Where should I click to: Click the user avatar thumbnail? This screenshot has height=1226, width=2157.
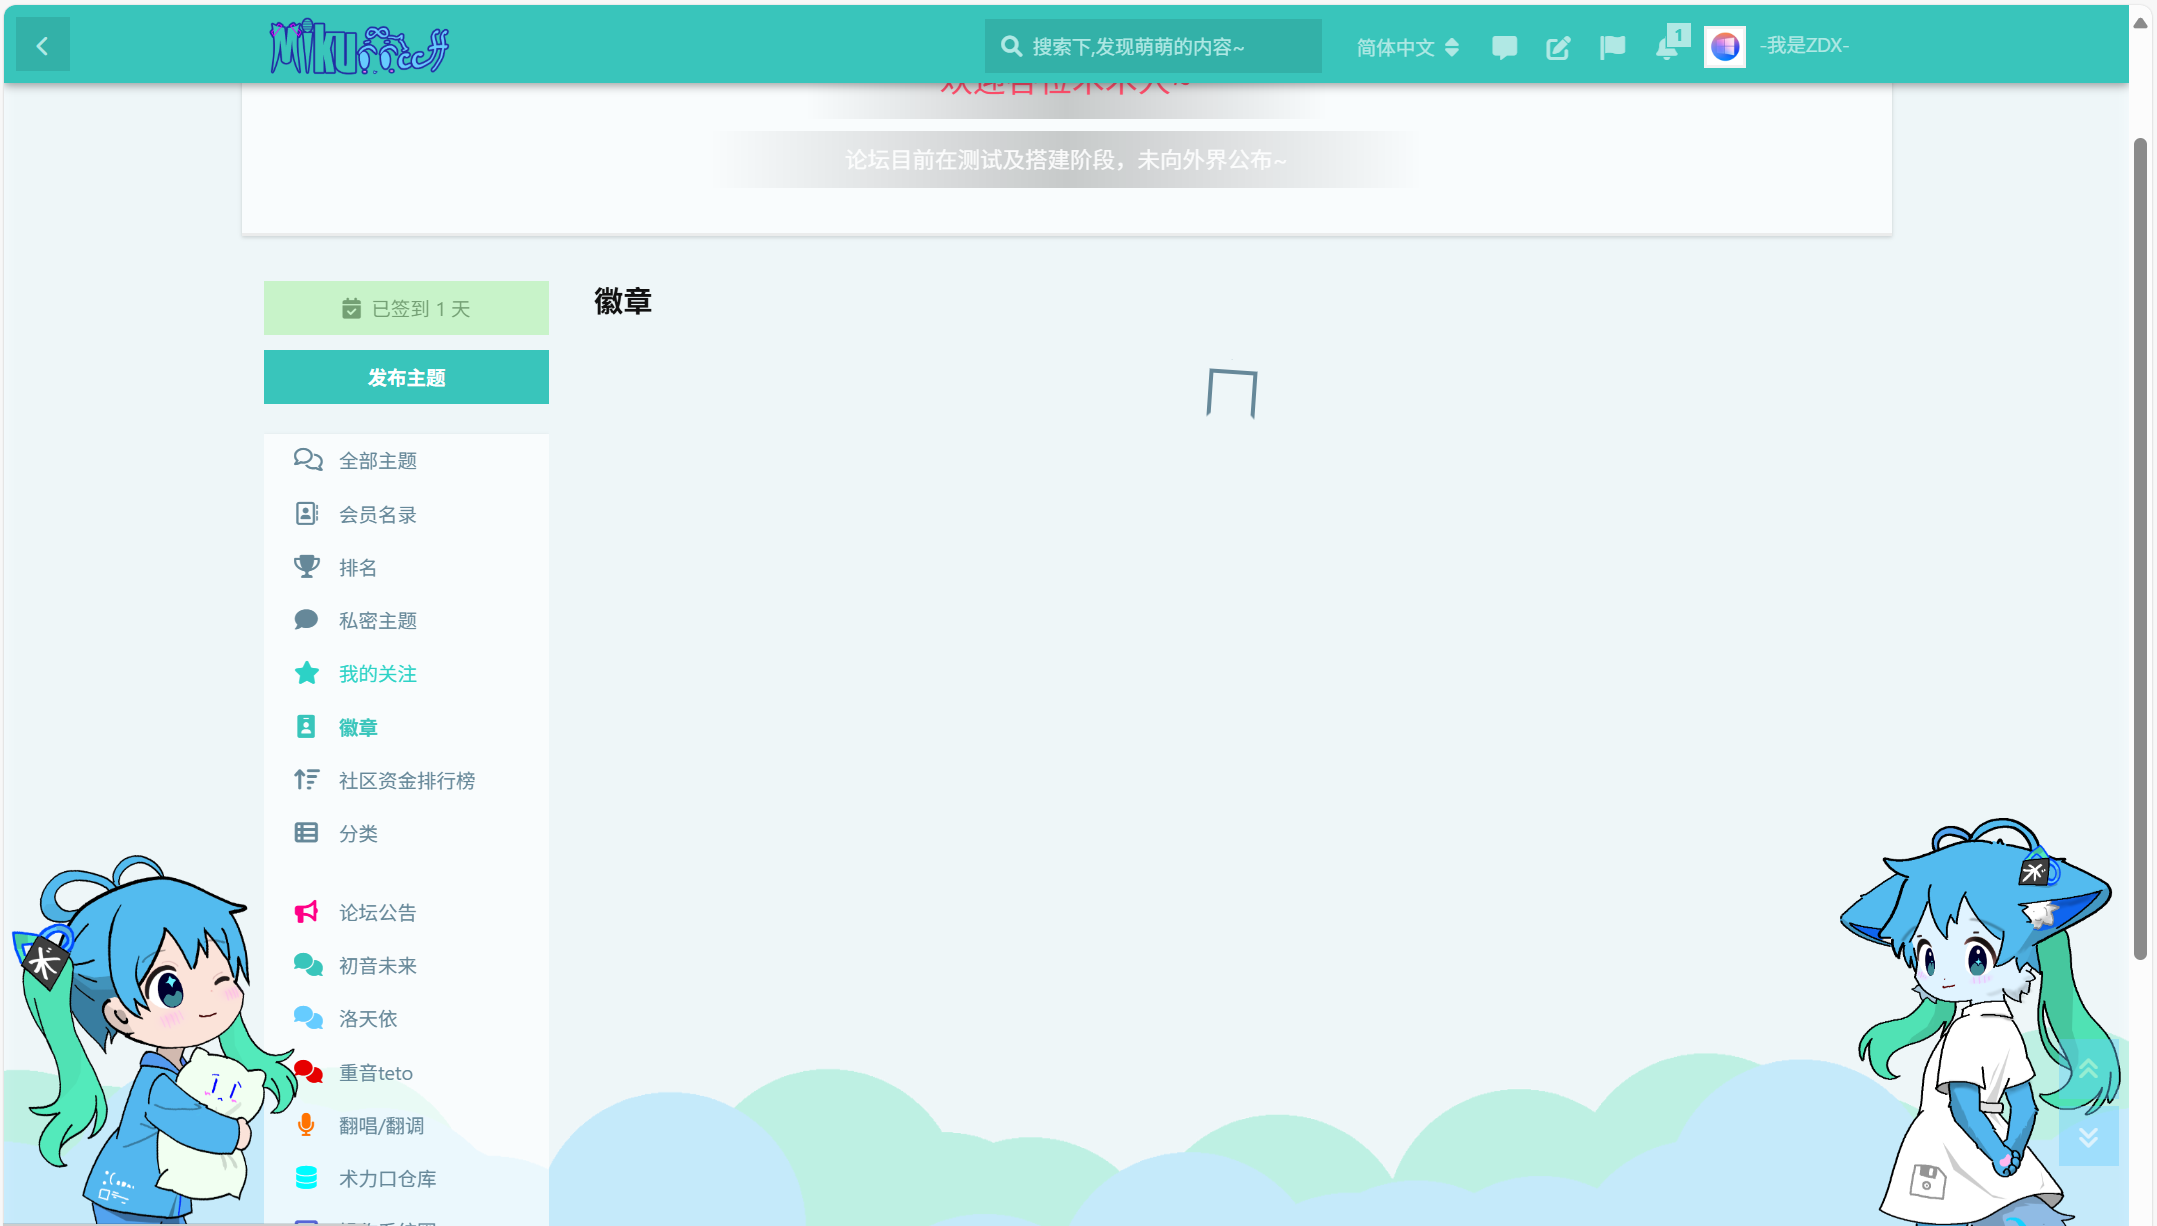[x=1725, y=47]
